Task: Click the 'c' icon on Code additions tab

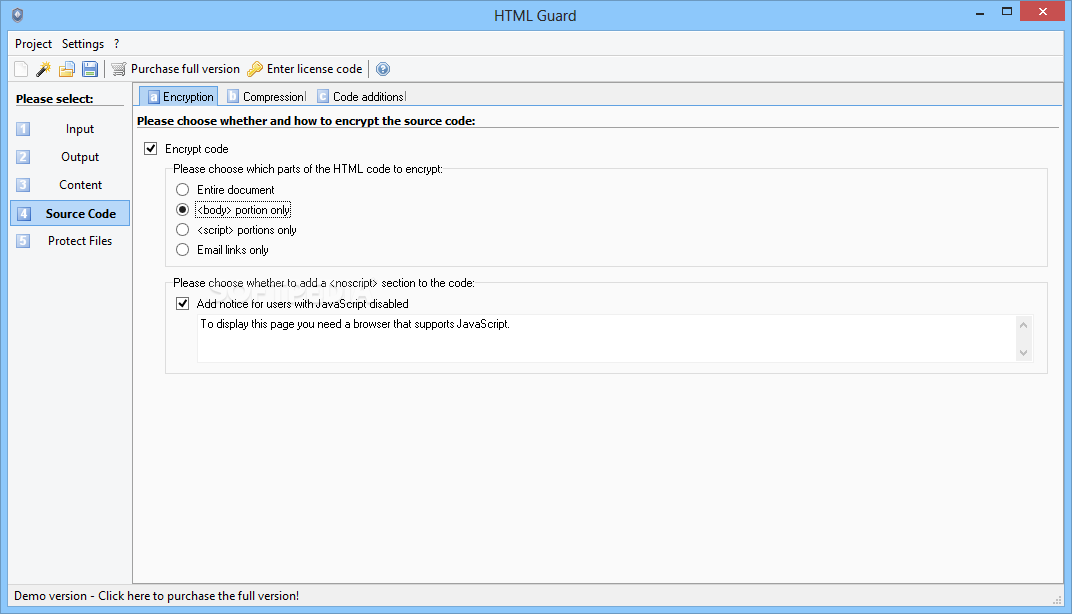Action: tap(323, 96)
